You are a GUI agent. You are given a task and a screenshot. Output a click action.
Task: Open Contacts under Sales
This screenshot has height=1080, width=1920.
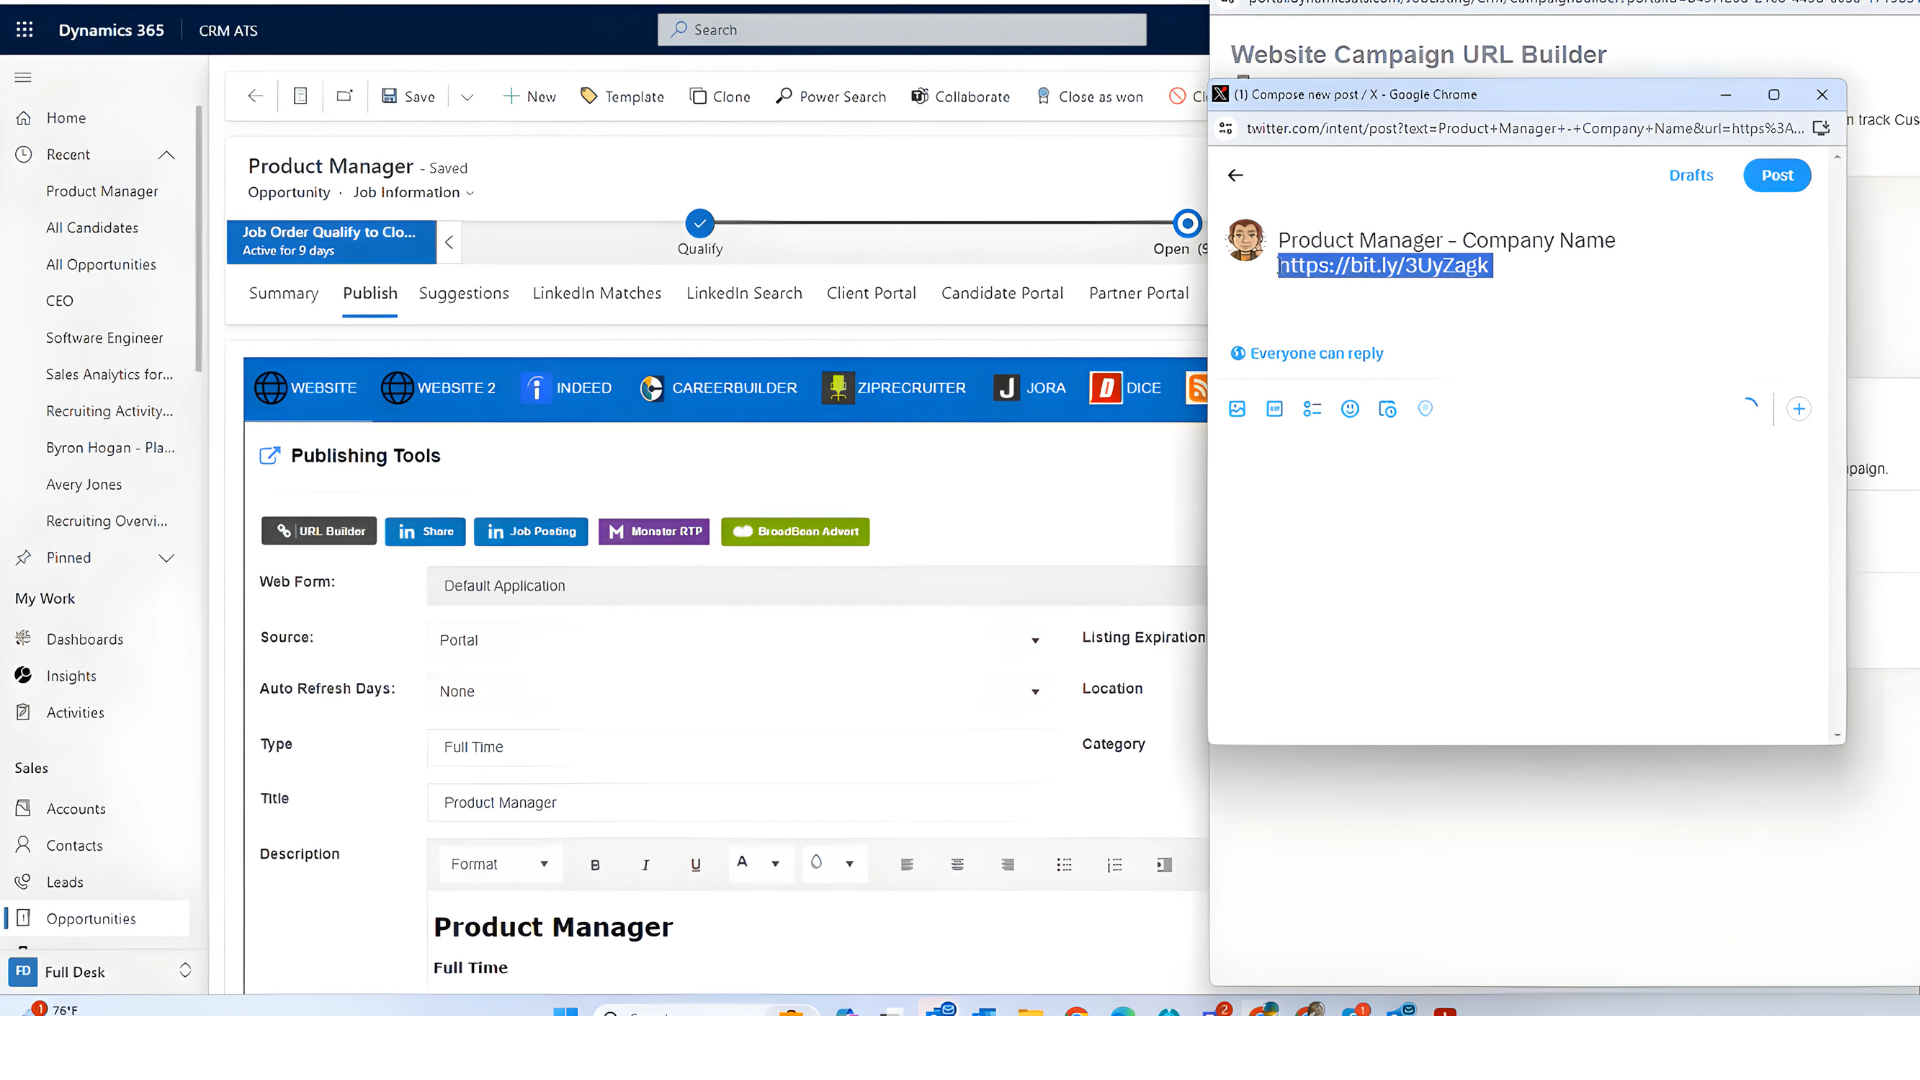[x=74, y=846]
